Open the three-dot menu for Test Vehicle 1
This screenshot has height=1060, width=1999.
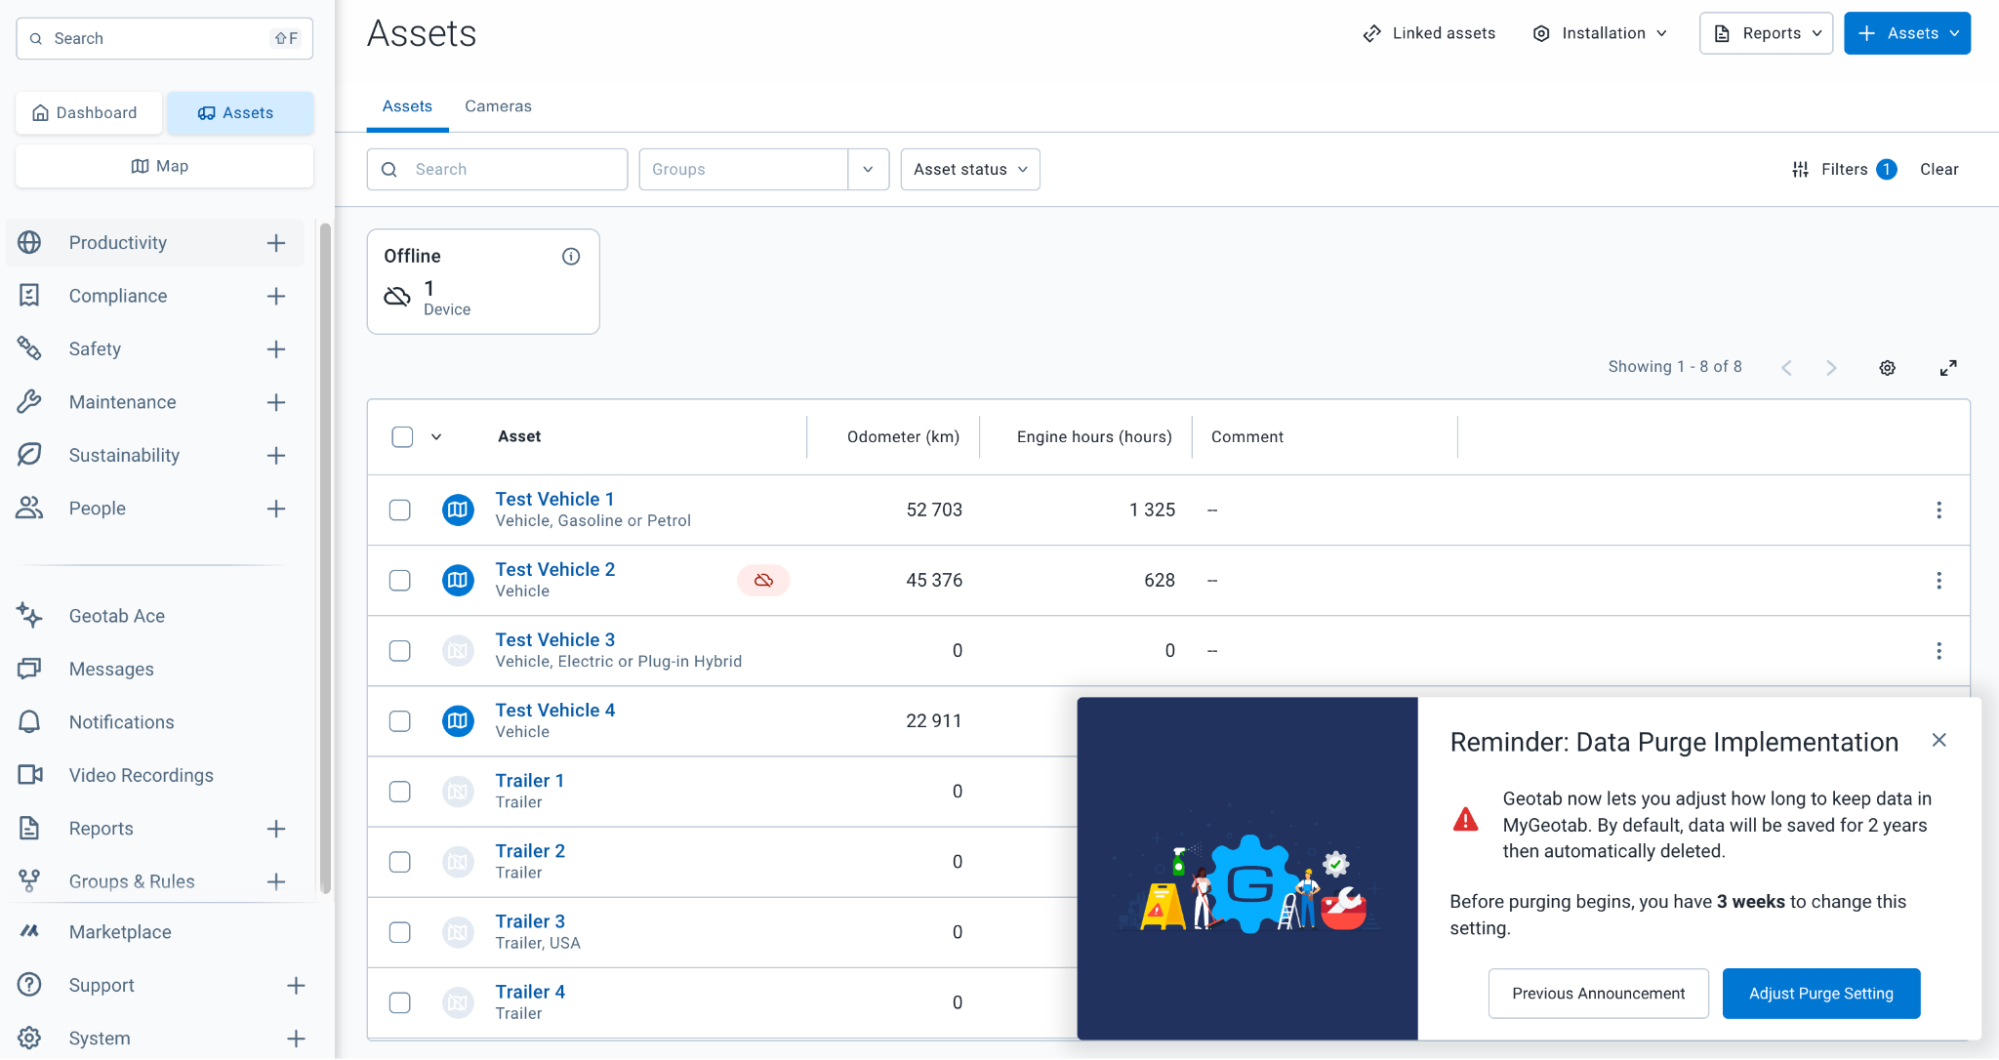pyautogui.click(x=1939, y=510)
